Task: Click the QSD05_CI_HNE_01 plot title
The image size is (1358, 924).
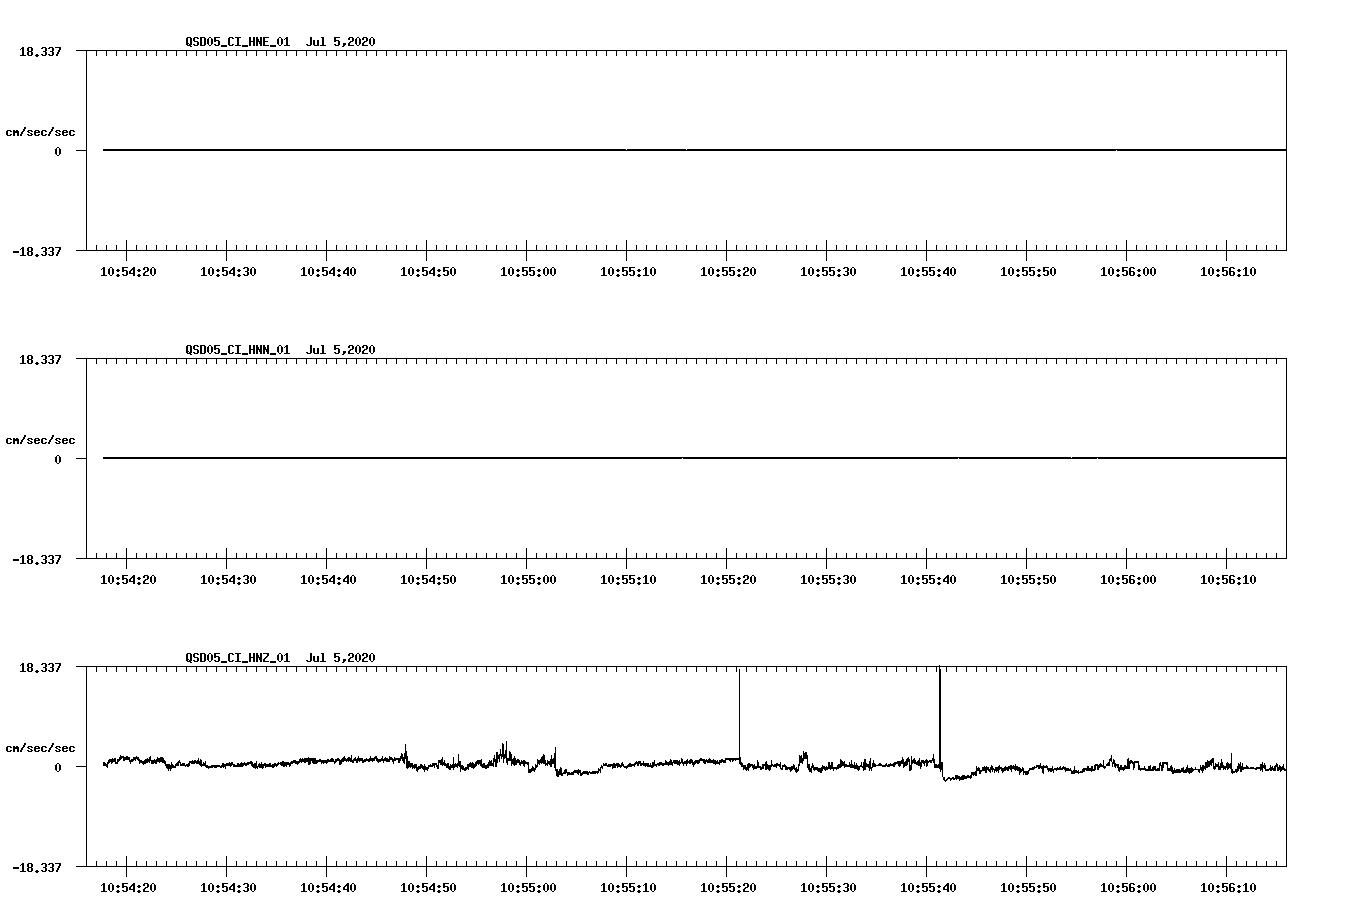Action: 280,42
